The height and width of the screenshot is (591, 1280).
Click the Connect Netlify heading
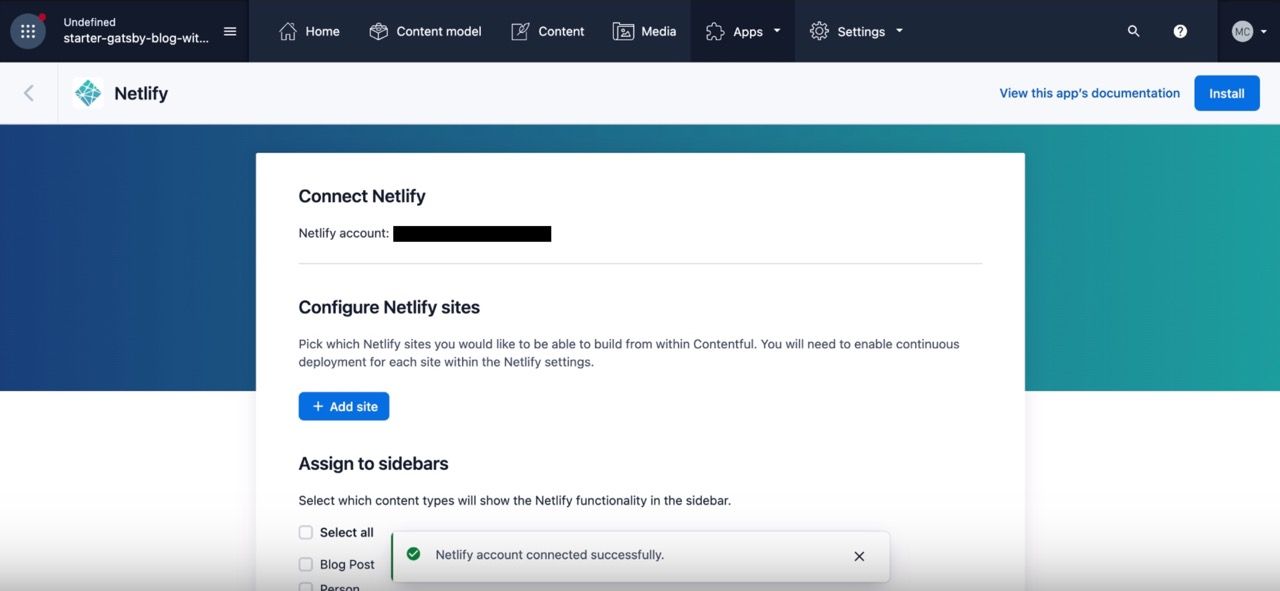click(x=362, y=196)
